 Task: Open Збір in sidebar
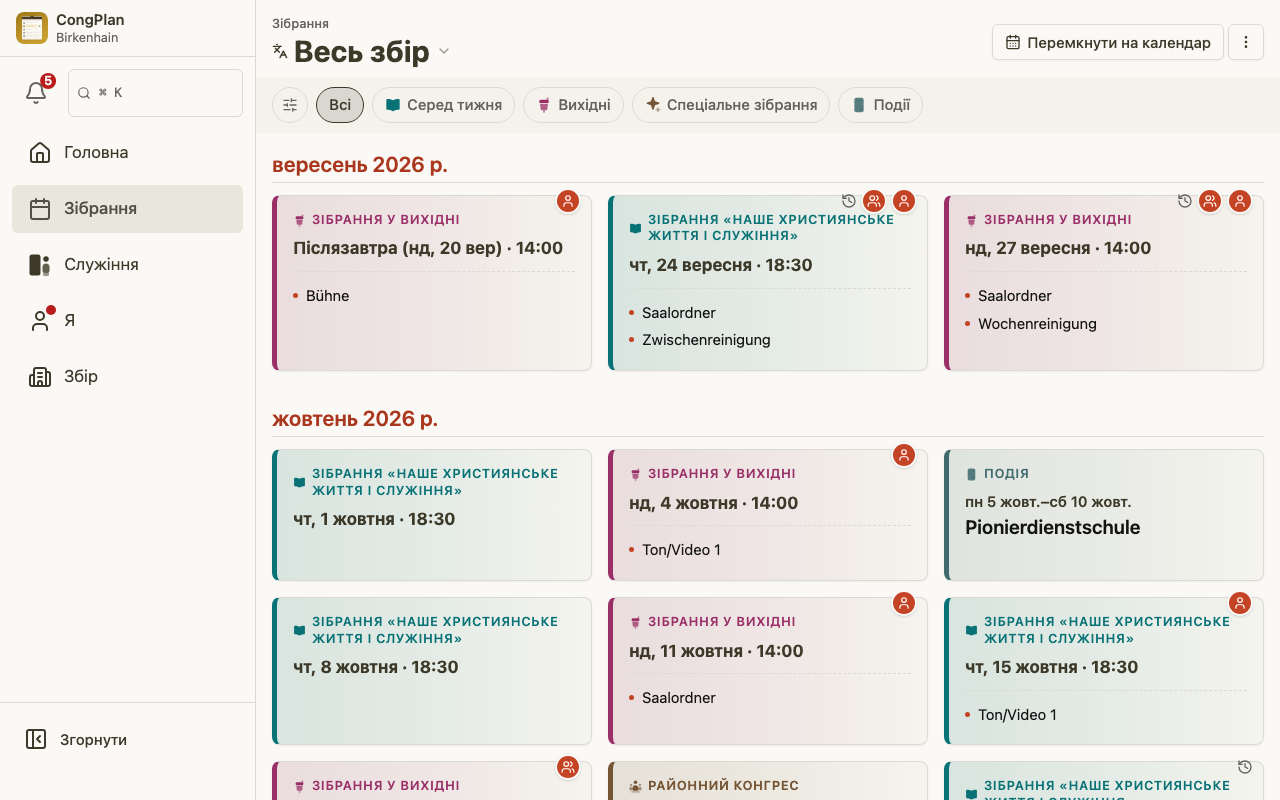[x=127, y=377]
